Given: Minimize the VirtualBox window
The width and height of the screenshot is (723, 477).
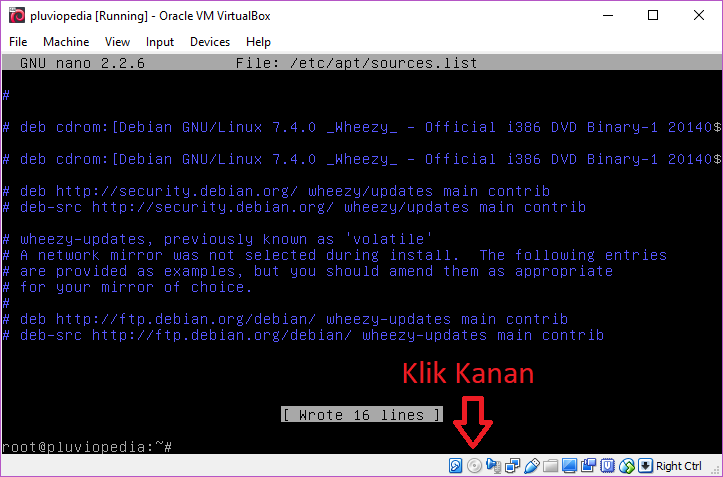Looking at the screenshot, I should (x=608, y=15).
